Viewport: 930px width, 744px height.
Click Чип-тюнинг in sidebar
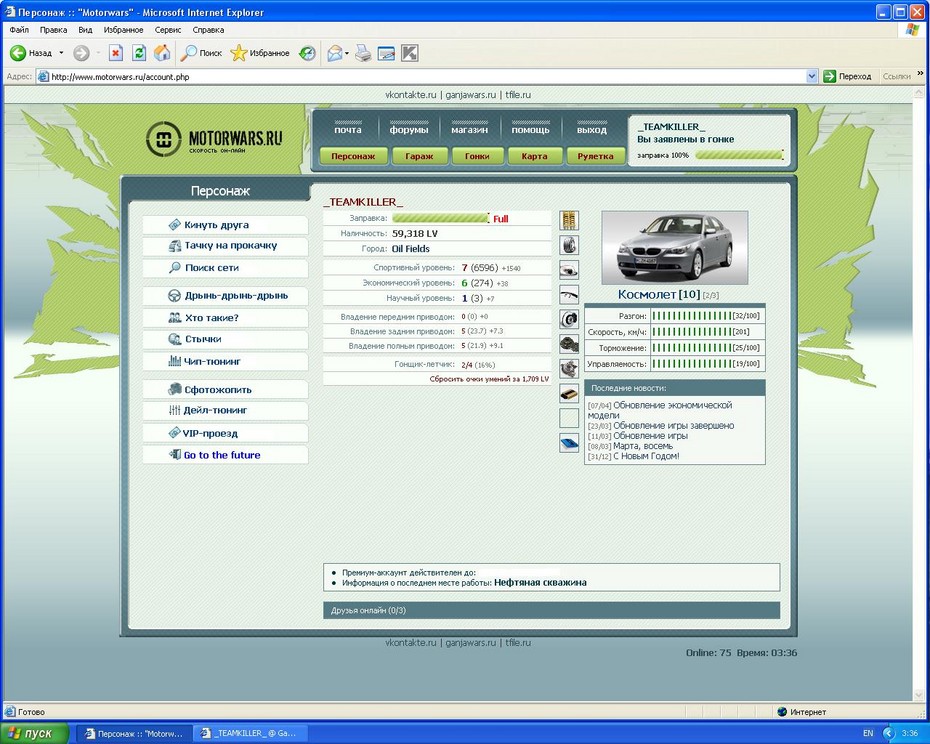[225, 361]
